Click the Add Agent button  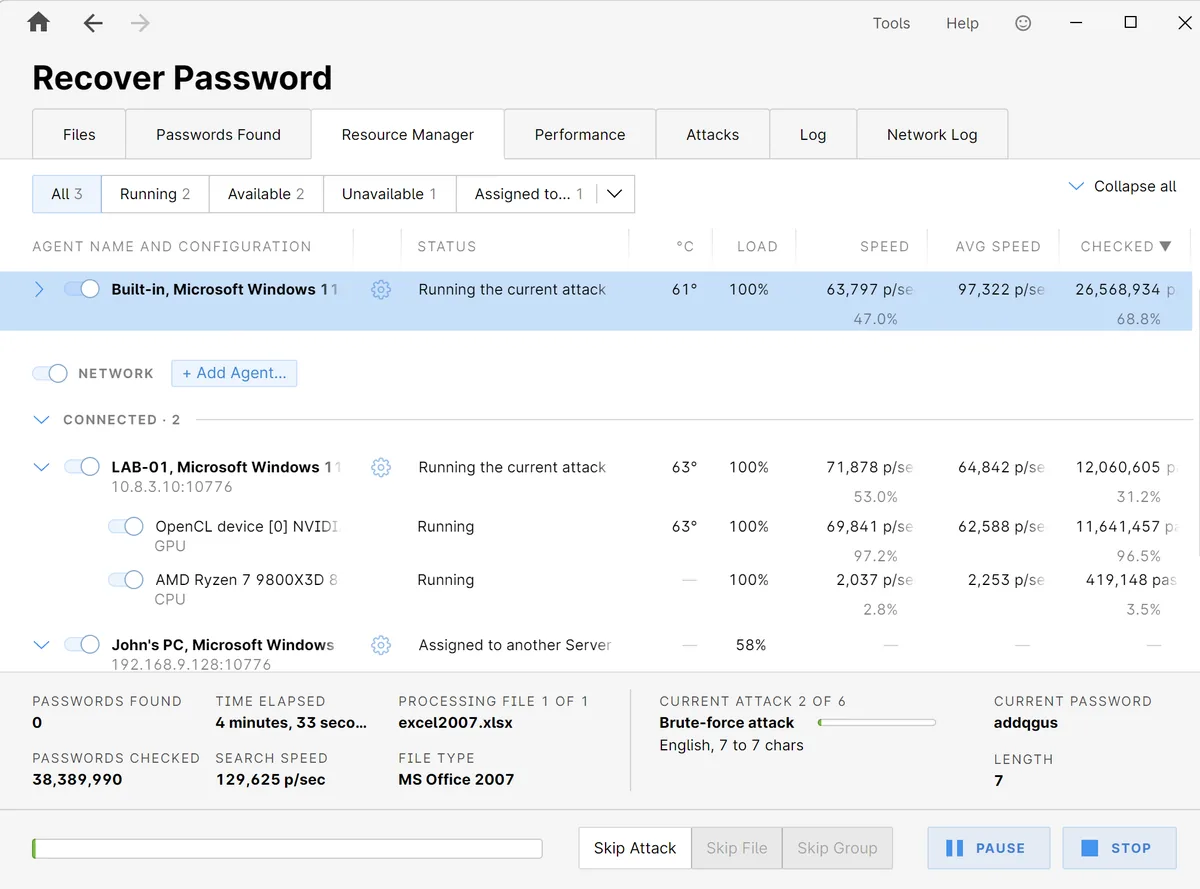234,373
